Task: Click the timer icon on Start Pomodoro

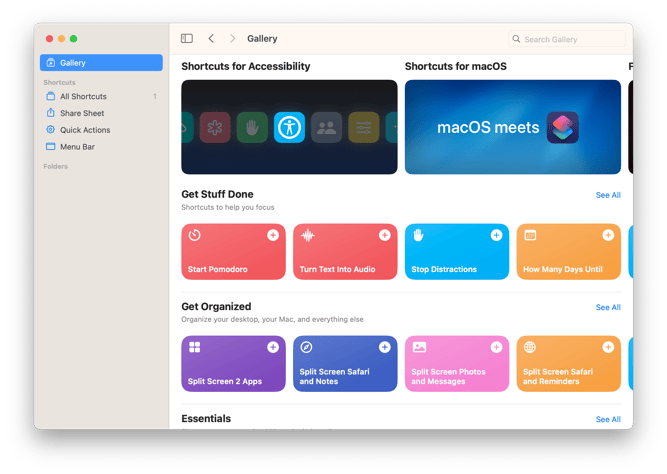Action: (194, 235)
